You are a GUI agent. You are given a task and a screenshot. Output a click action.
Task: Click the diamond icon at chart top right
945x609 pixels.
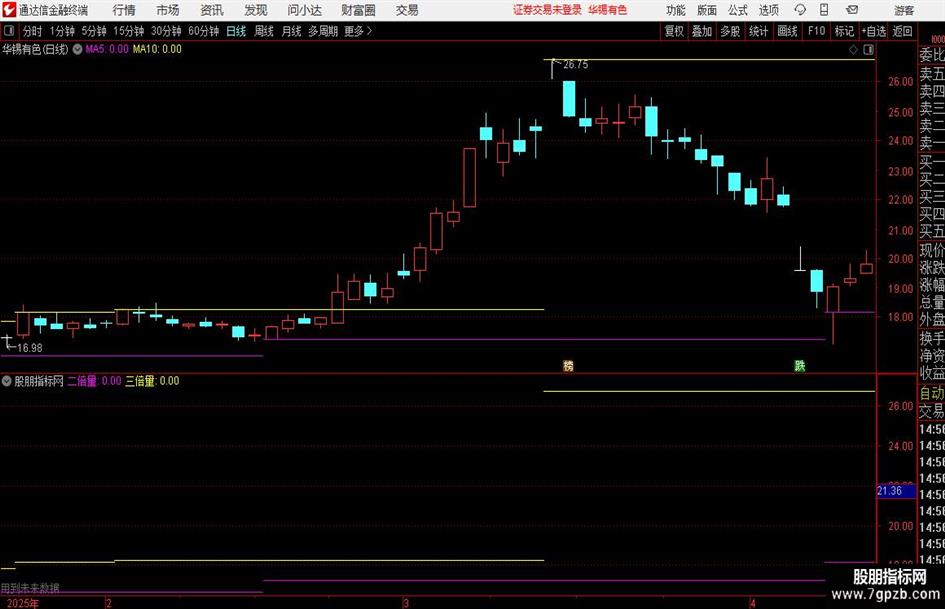(853, 49)
